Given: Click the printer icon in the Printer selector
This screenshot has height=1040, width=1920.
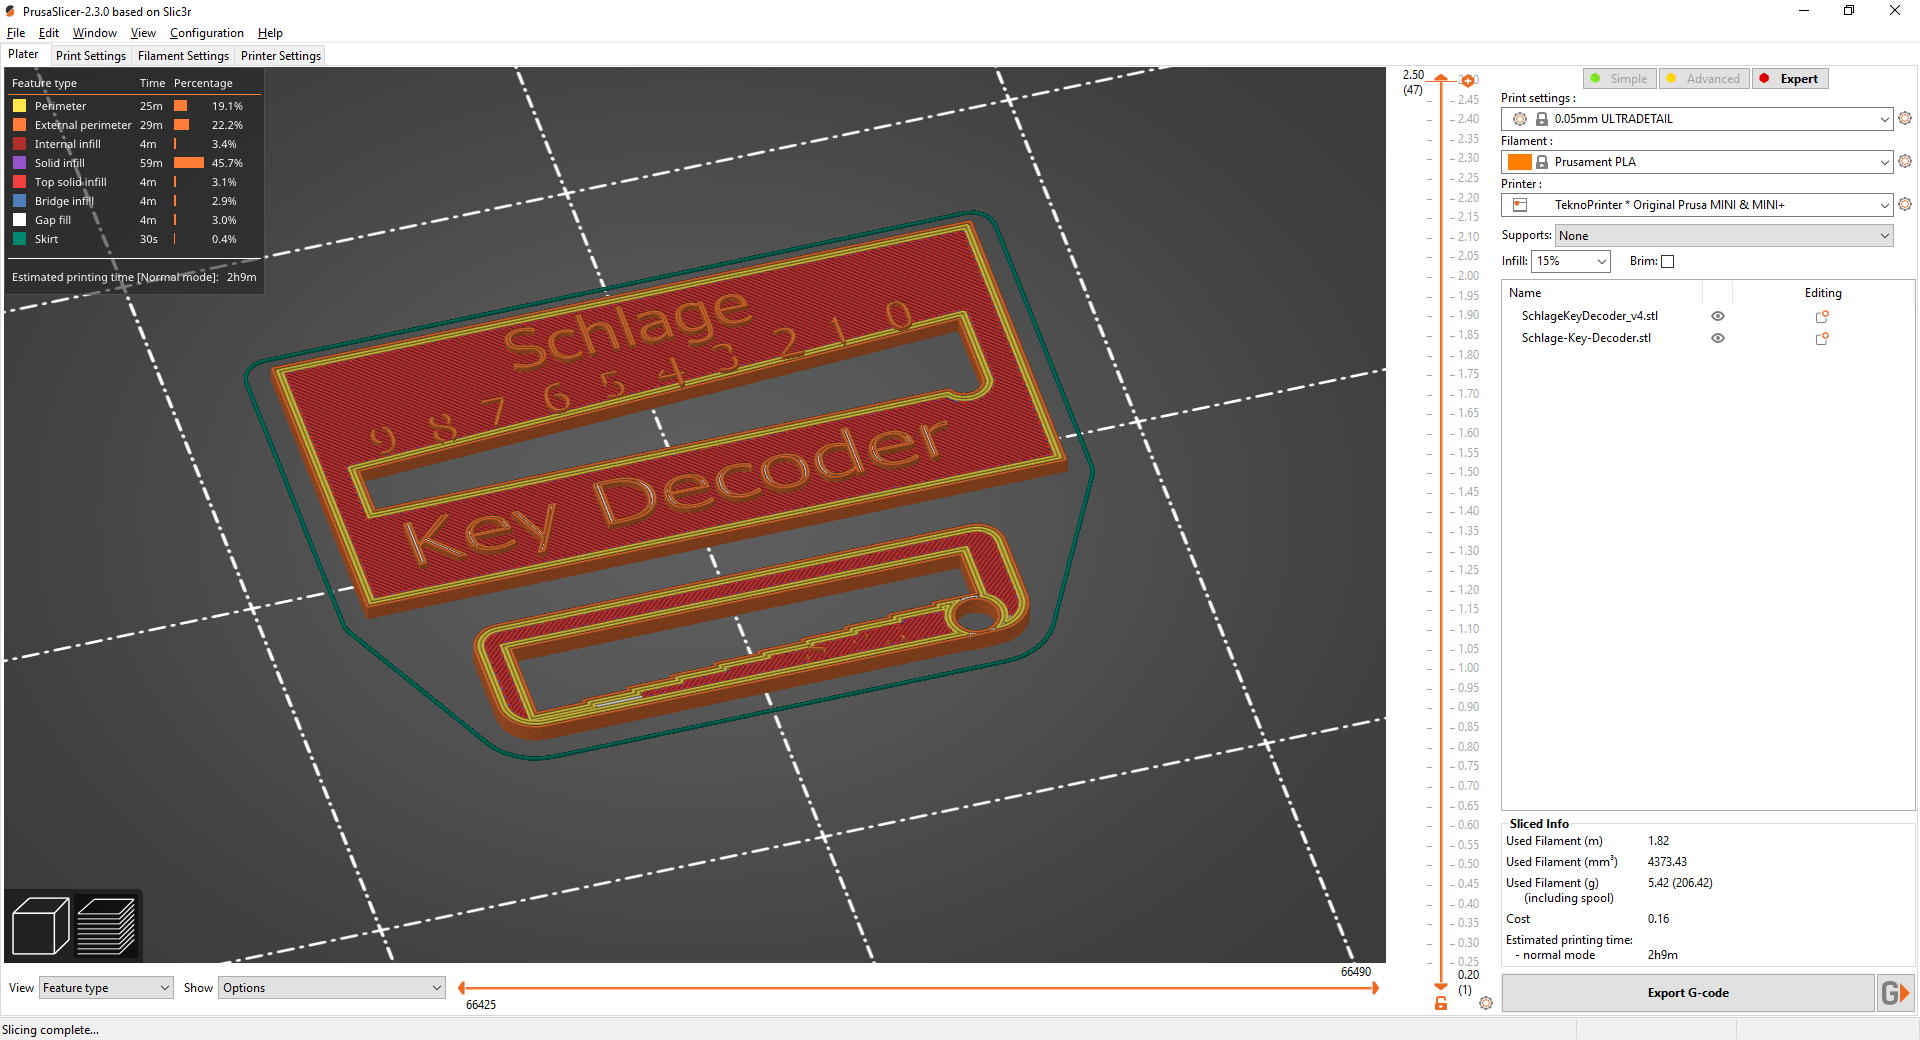Looking at the screenshot, I should coord(1520,205).
